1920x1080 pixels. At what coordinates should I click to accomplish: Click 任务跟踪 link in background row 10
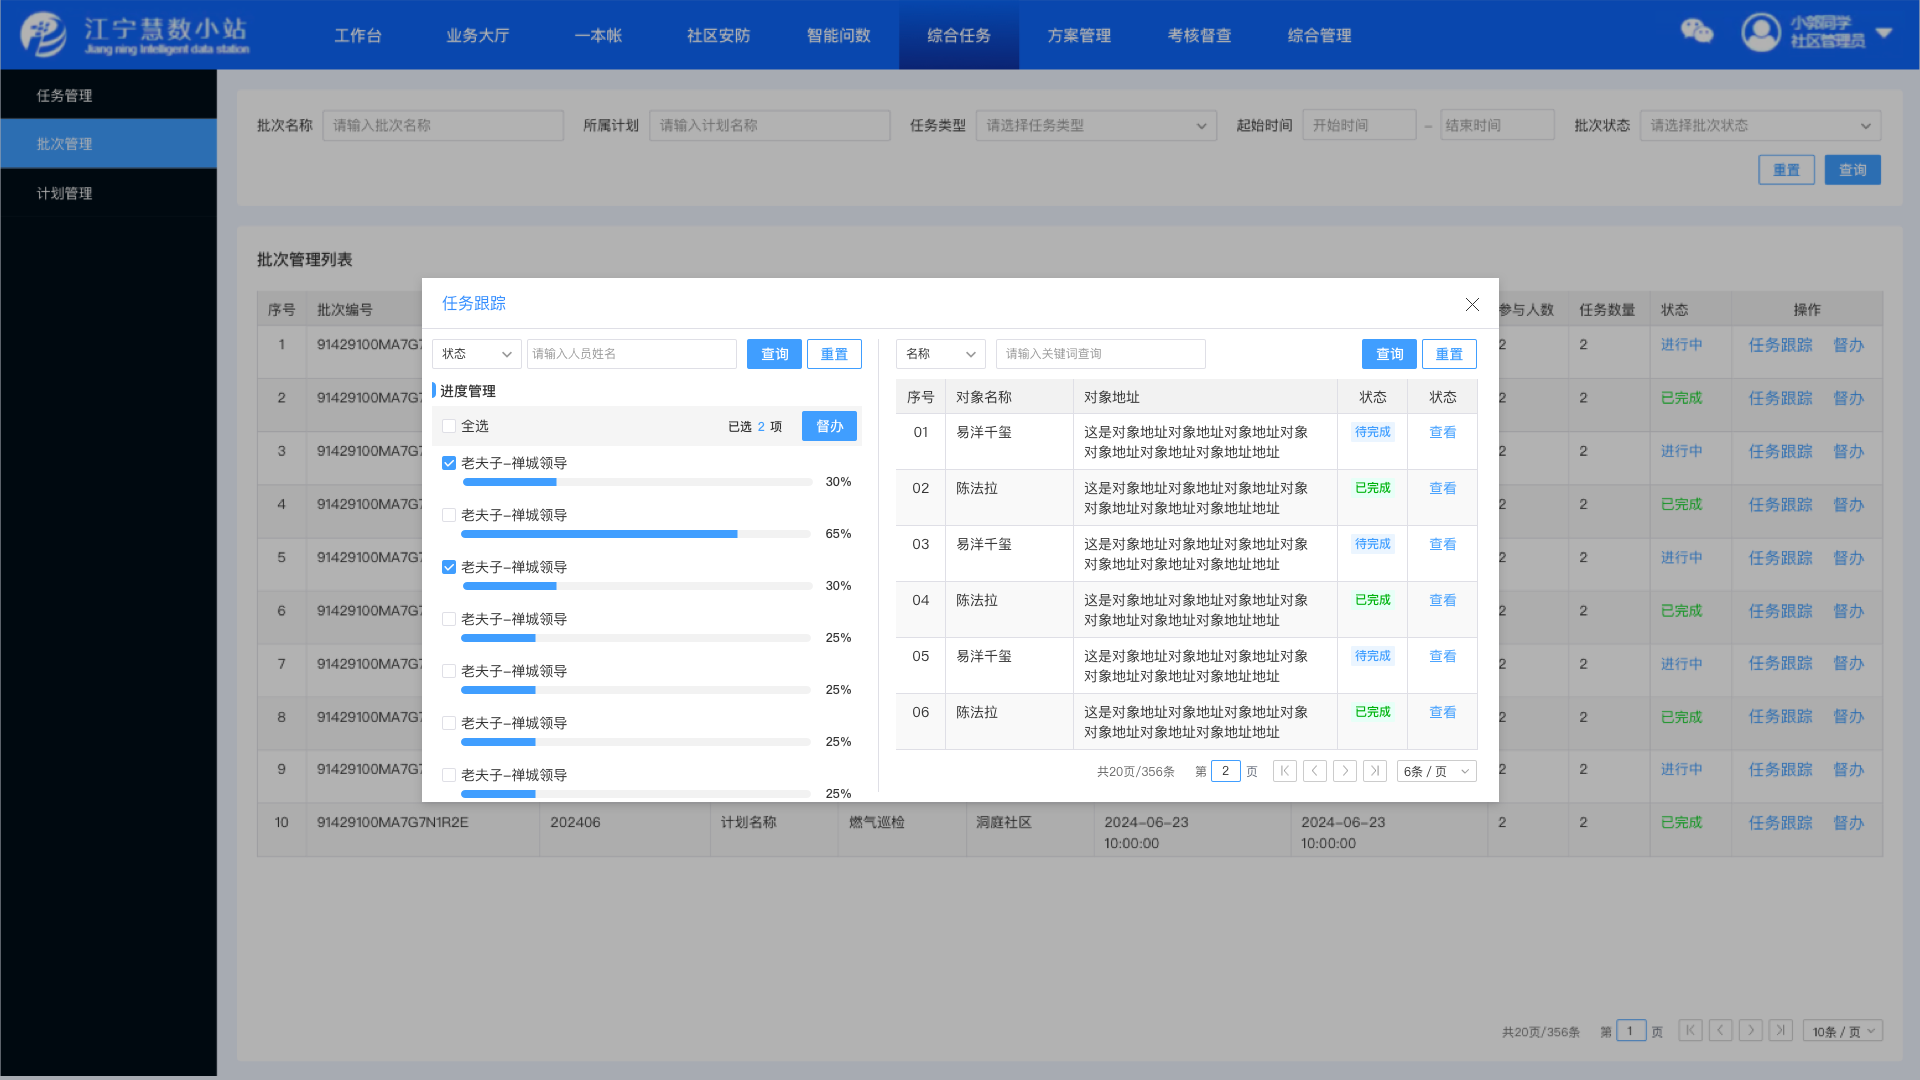tap(1780, 822)
